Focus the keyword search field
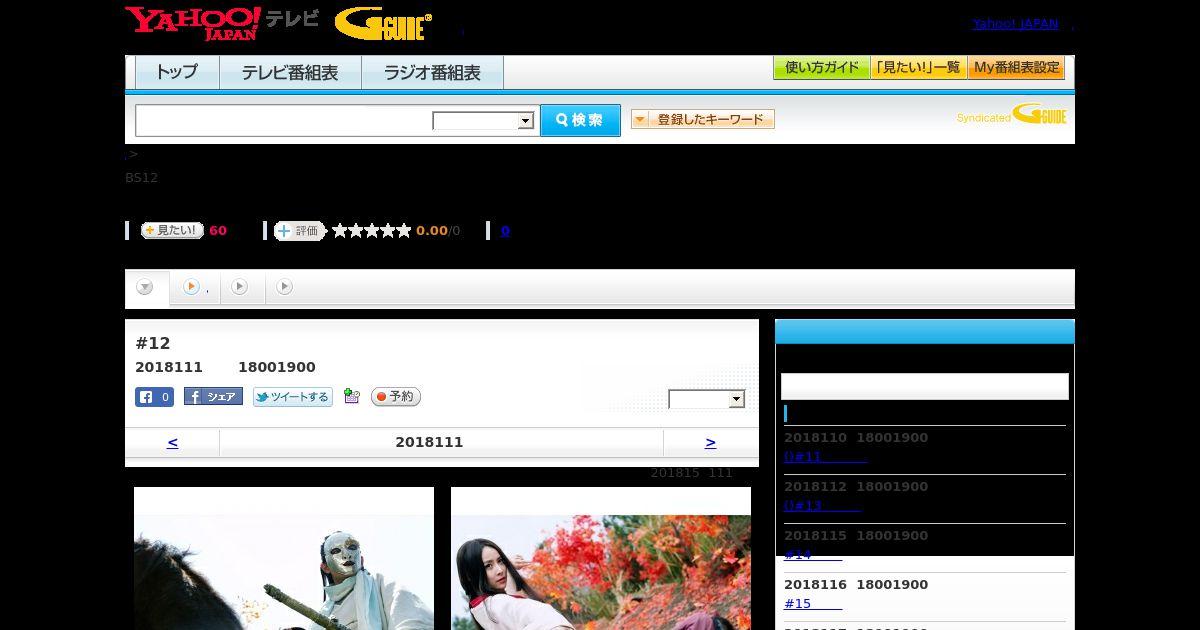1200x630 pixels. 284,120
